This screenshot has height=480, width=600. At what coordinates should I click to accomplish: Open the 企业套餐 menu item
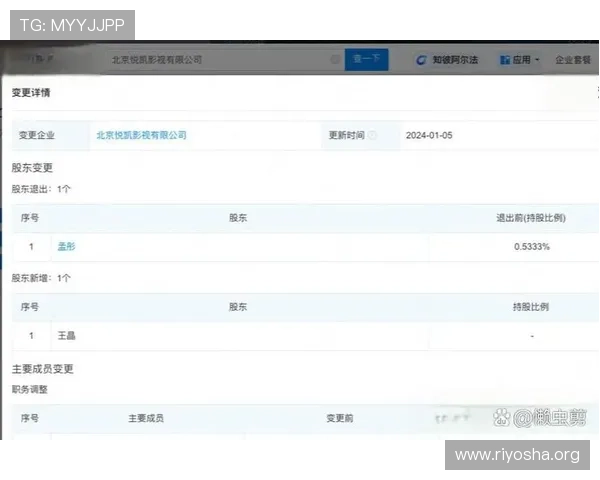pos(573,60)
